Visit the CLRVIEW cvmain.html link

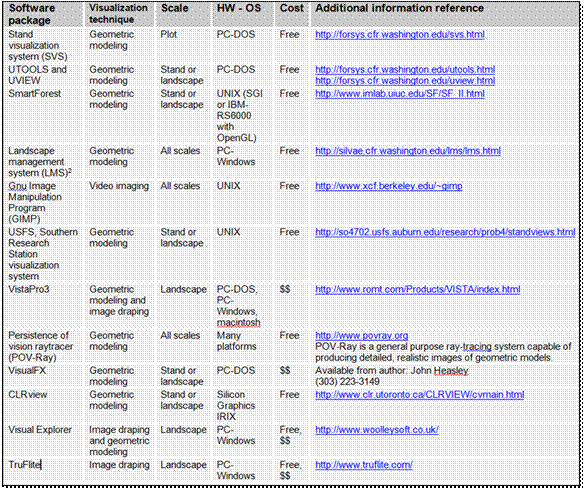pyautogui.click(x=419, y=395)
